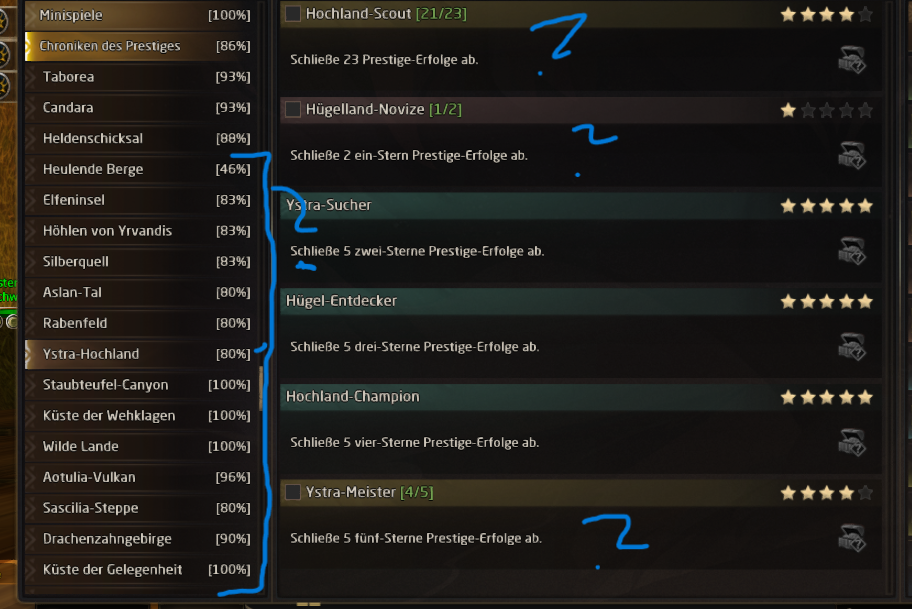Screen dimensions: 912x609
Task: Open the Hügelland-Novize reward chest icon
Action: coord(851,156)
